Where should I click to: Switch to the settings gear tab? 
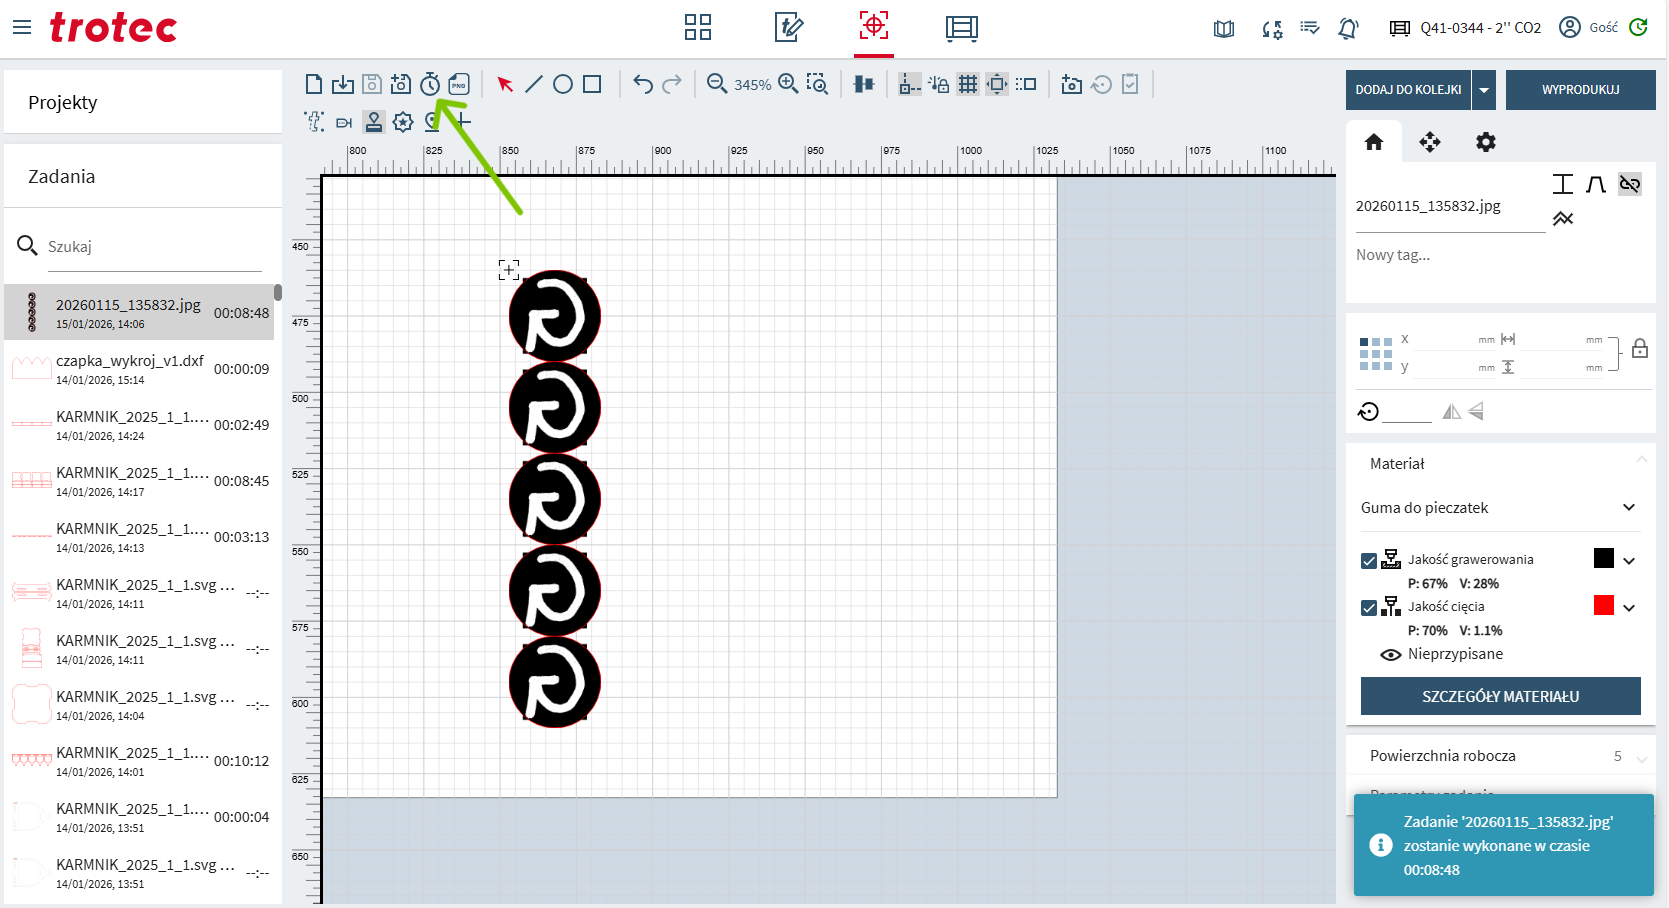click(x=1486, y=142)
